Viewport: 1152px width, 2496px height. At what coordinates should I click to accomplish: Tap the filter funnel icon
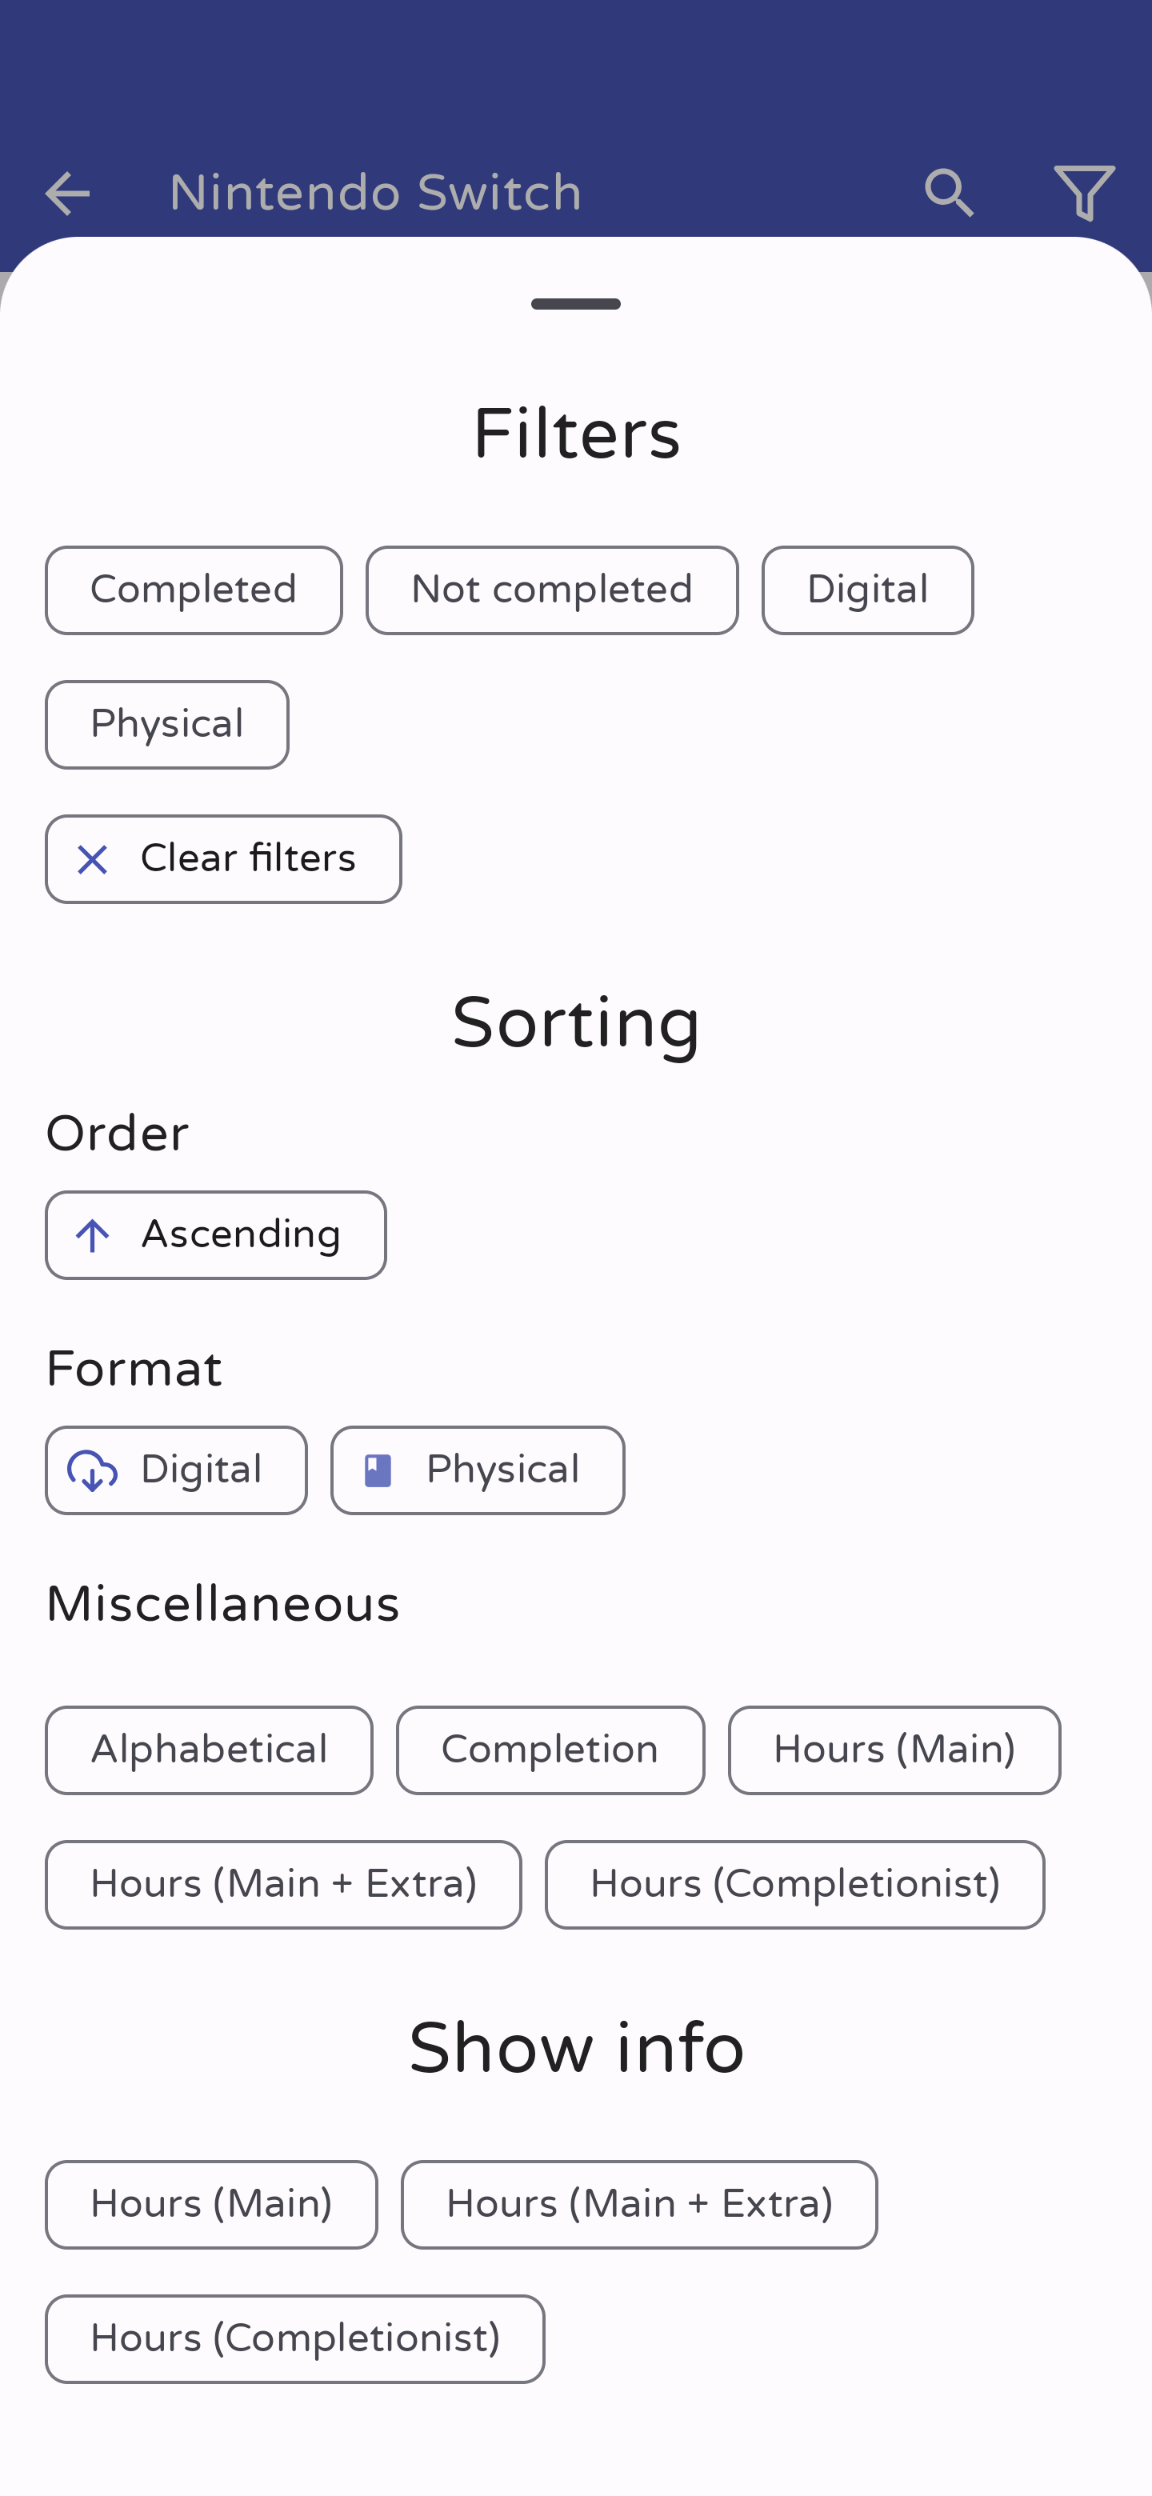pos(1084,193)
